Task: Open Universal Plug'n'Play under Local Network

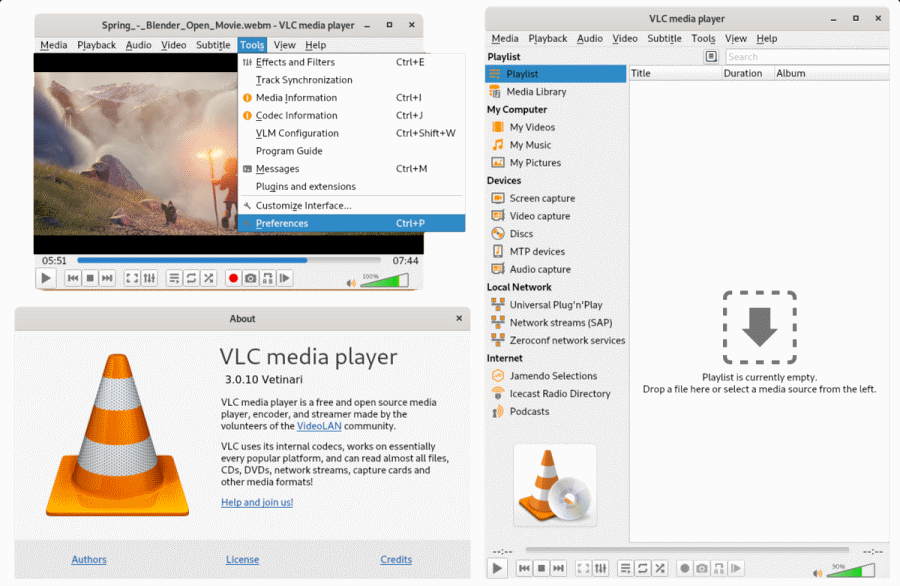Action: [x=556, y=305]
